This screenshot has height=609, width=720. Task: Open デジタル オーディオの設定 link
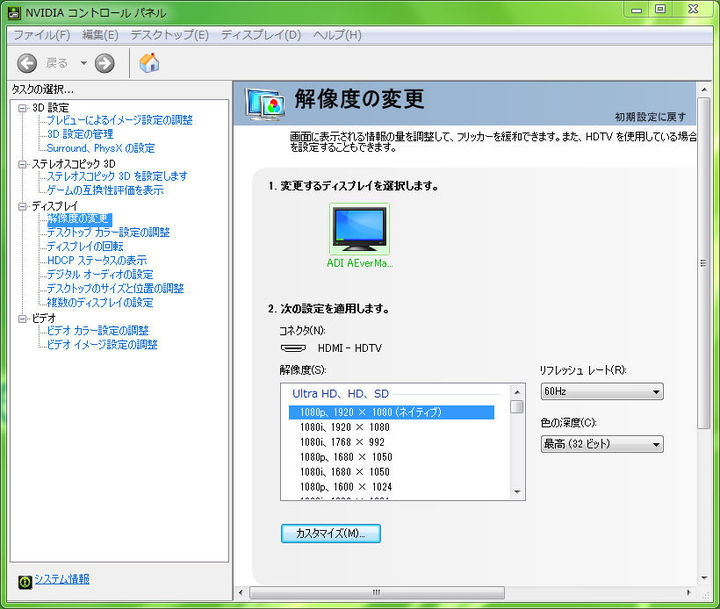100,274
